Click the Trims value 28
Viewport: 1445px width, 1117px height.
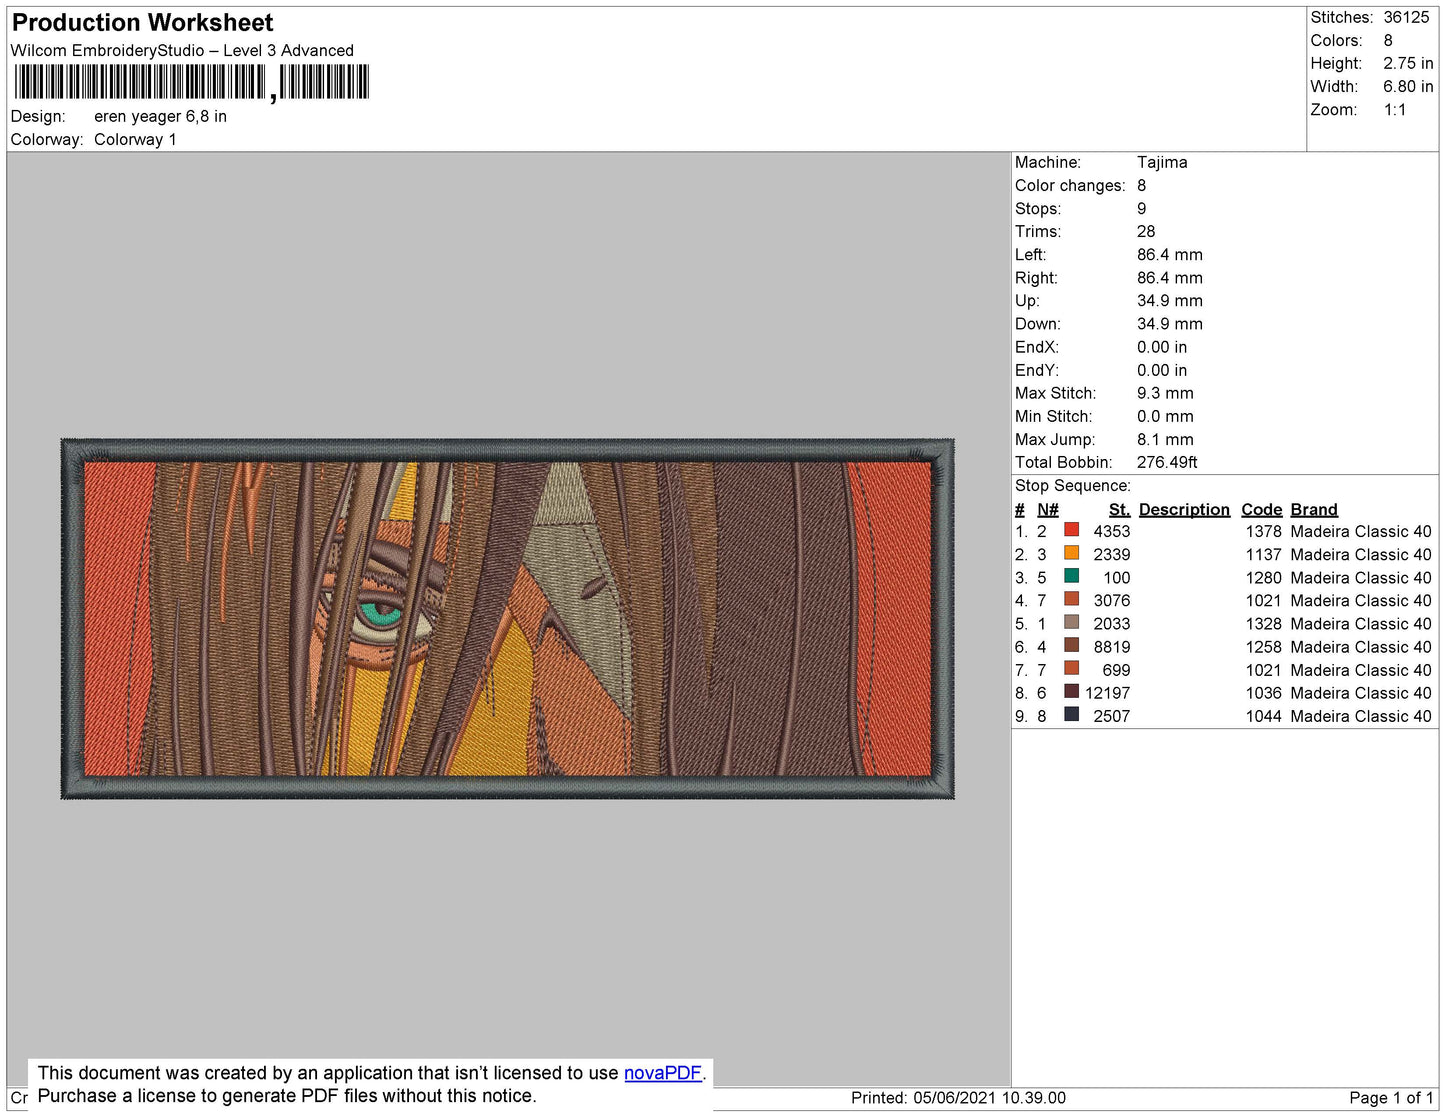click(x=1146, y=231)
